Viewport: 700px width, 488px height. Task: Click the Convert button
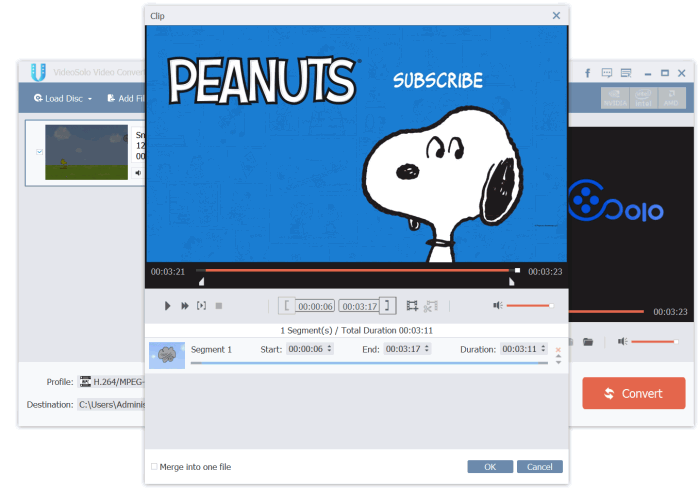633,393
